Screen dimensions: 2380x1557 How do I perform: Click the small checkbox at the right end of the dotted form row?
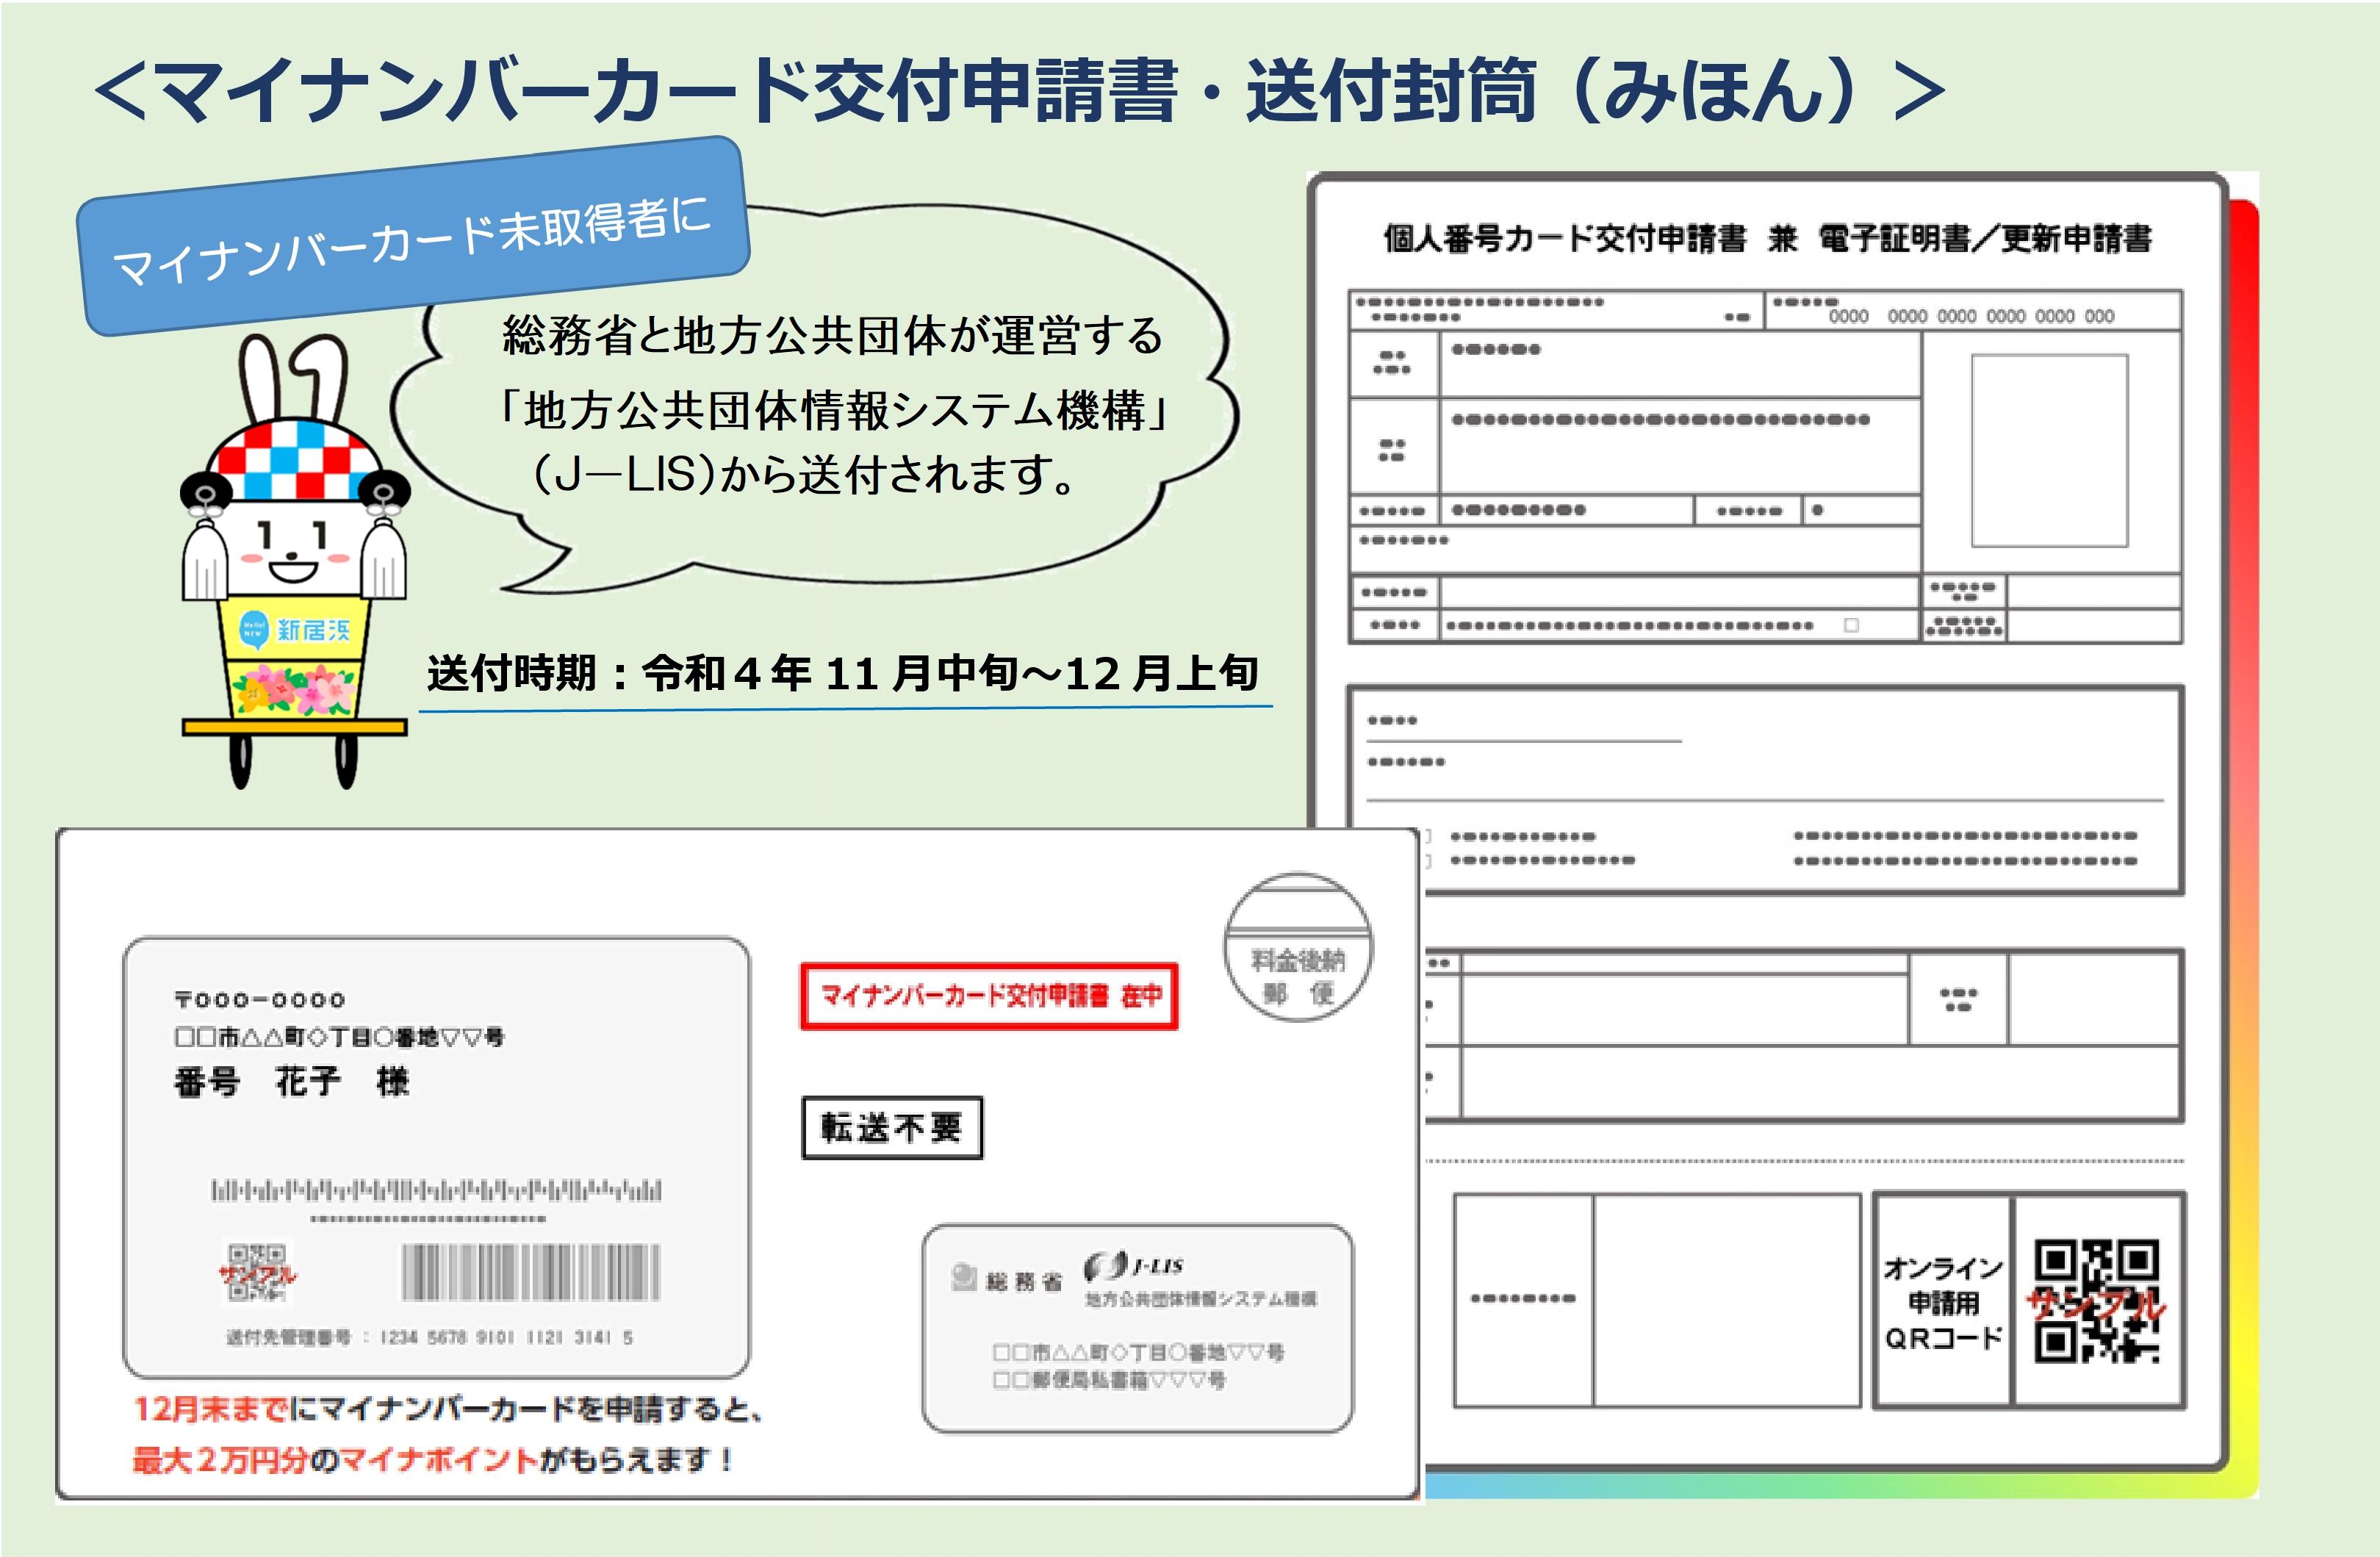[1851, 625]
